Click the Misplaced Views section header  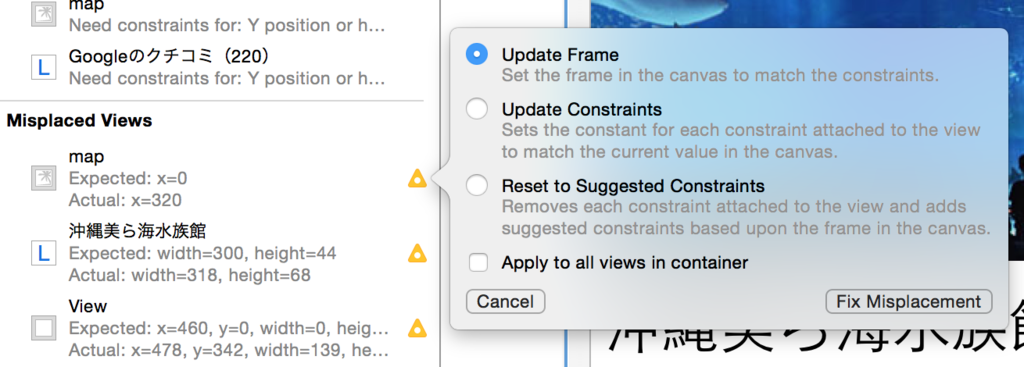pos(80,121)
